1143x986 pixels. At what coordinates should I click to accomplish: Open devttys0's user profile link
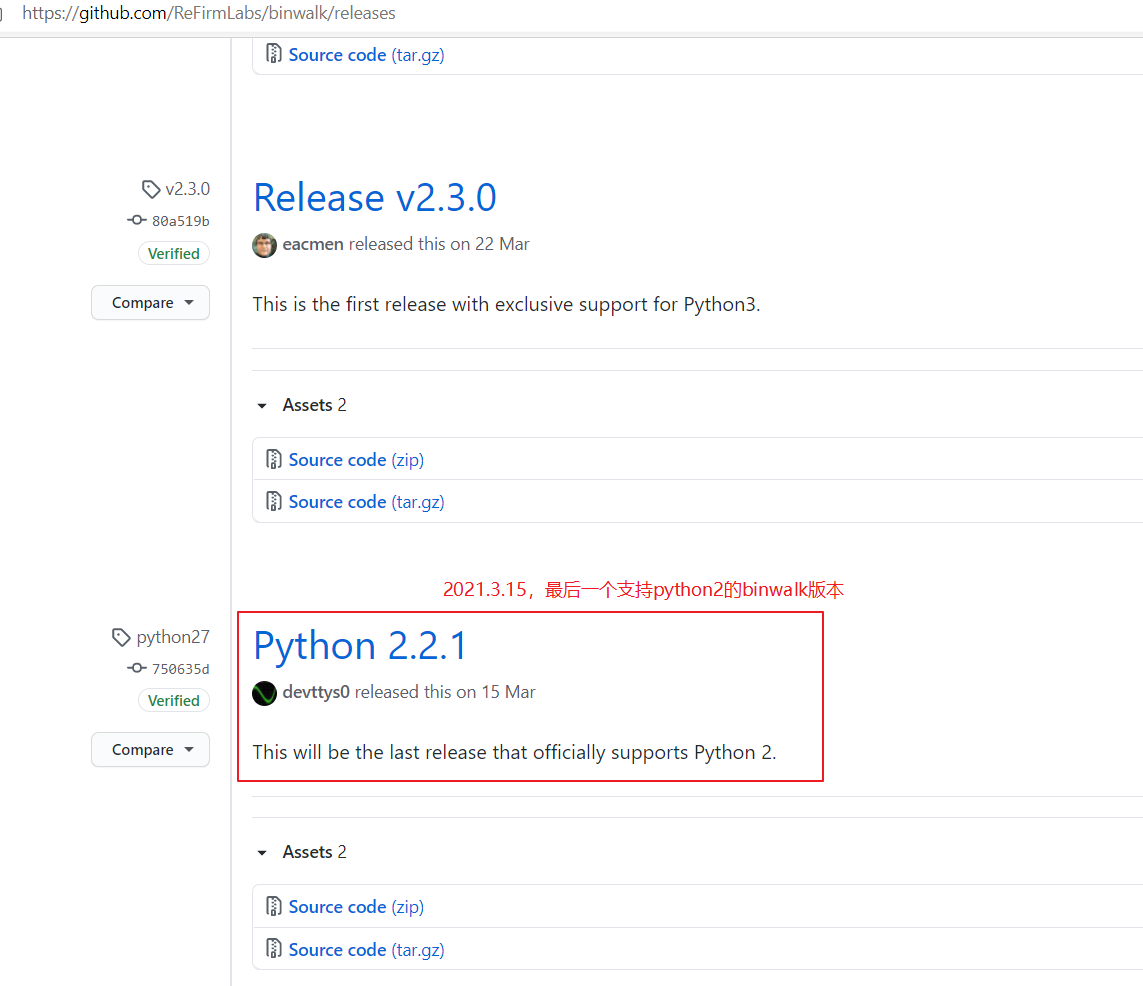pyautogui.click(x=316, y=692)
